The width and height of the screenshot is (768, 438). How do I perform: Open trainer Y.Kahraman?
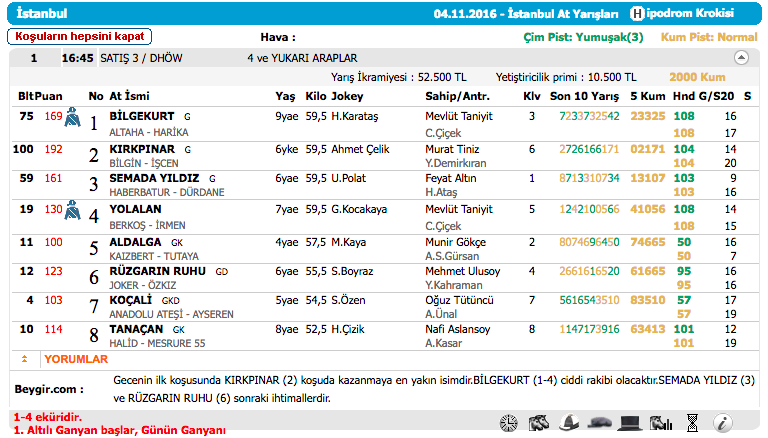pyautogui.click(x=454, y=285)
